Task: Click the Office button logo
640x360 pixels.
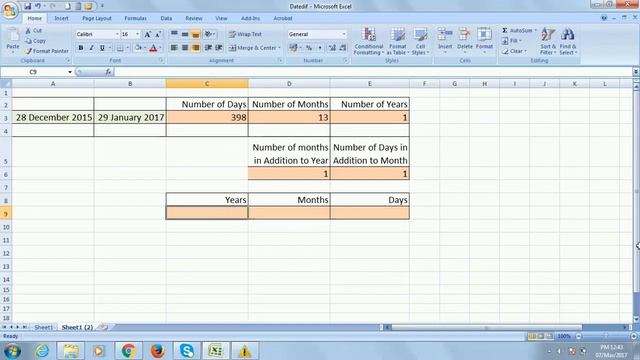Action: 10,10
